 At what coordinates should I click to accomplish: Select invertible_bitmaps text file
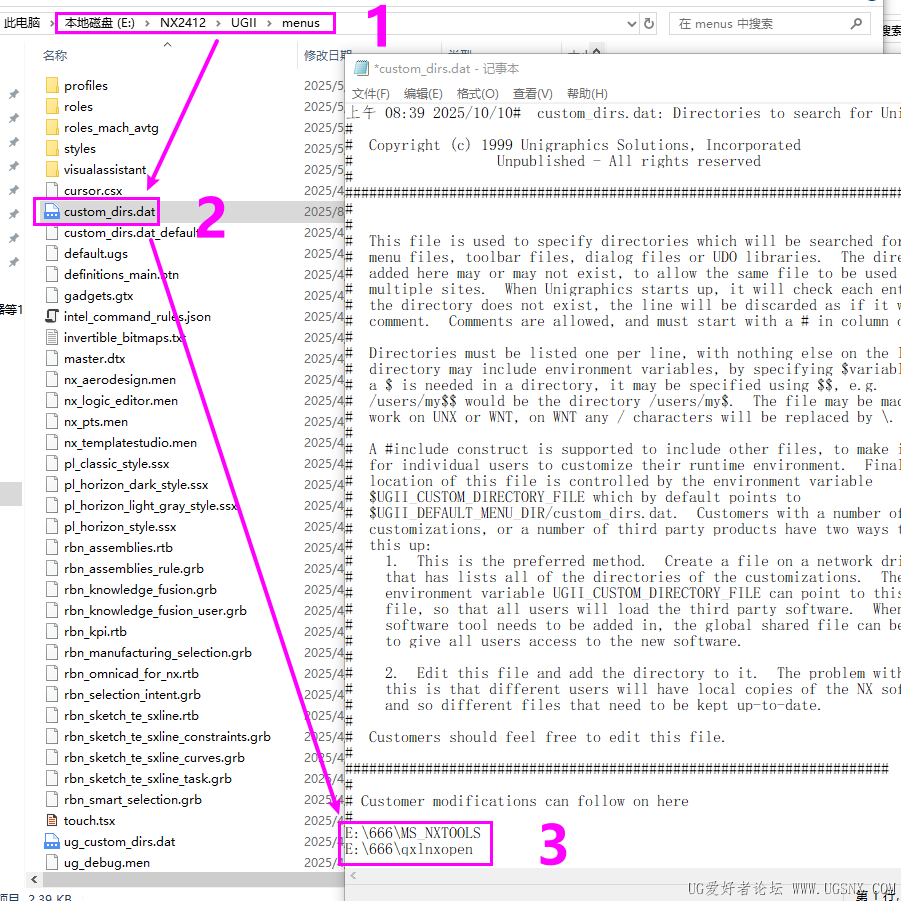(x=124, y=338)
